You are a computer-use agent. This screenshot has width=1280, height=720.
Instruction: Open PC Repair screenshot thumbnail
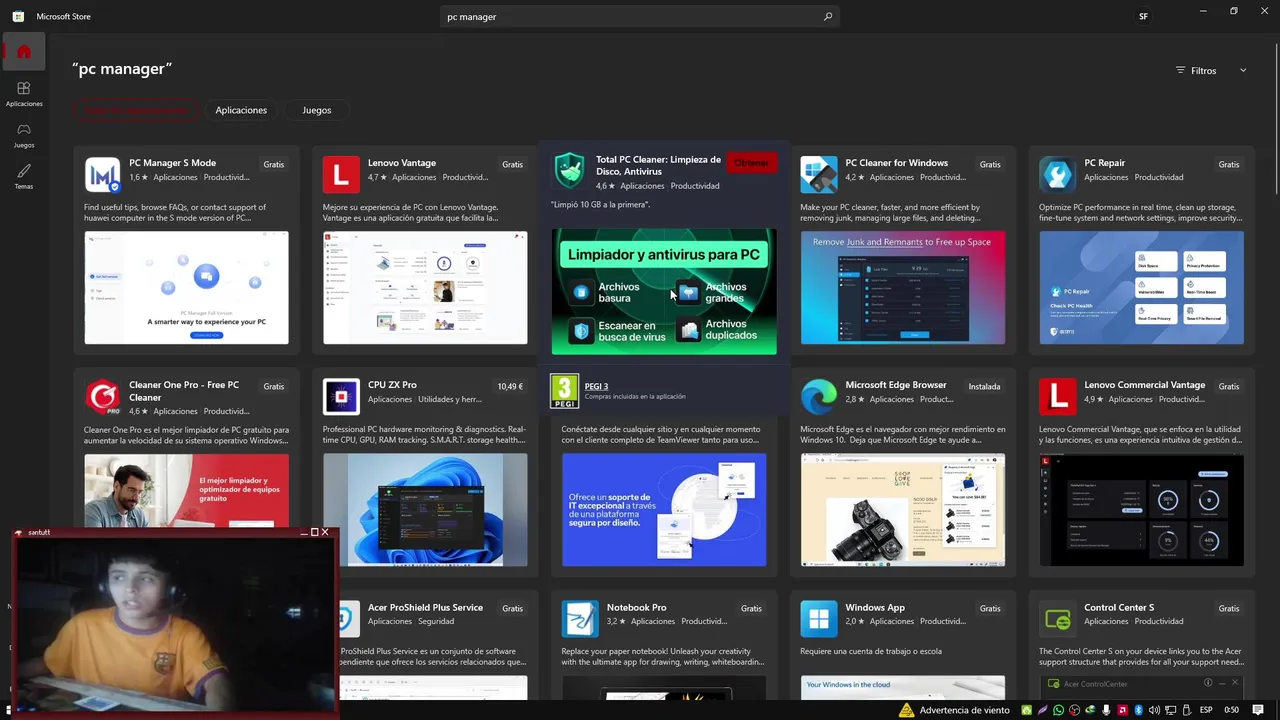1141,288
